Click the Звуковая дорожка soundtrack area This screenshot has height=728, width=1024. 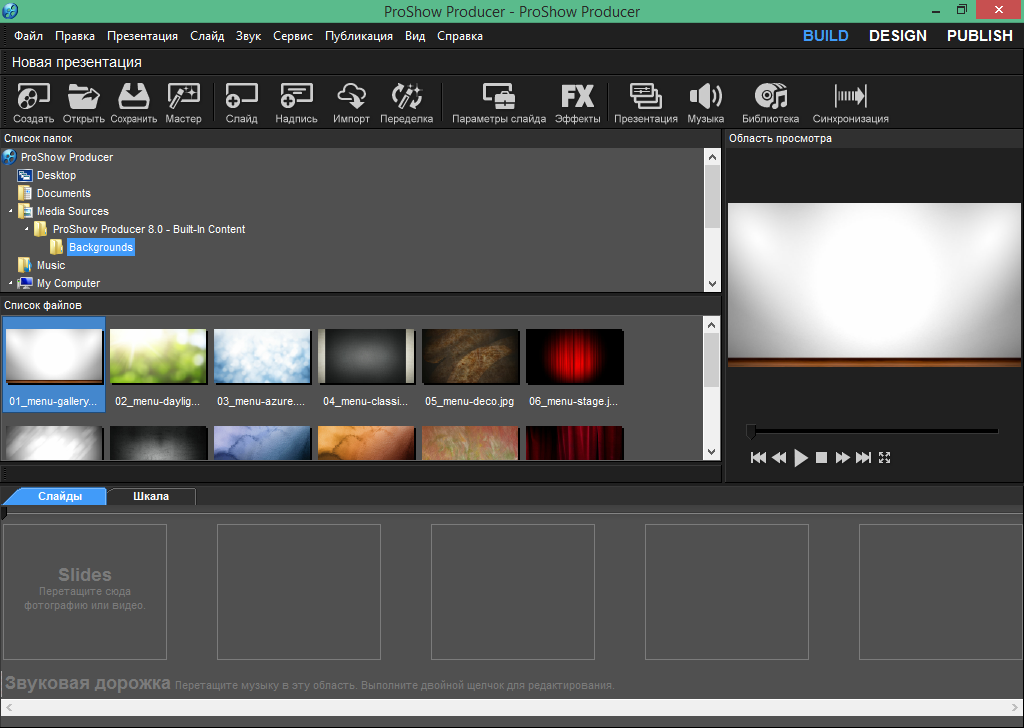[512, 684]
